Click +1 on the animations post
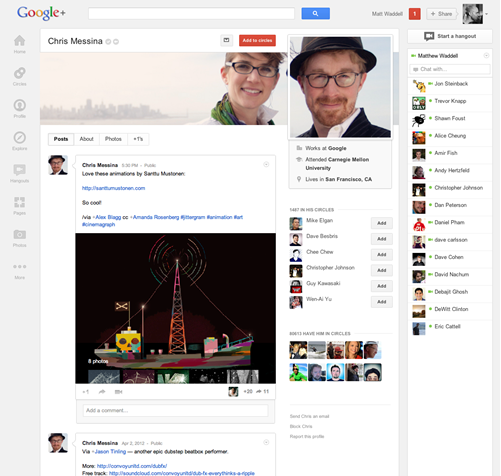The width and height of the screenshot is (501, 476). tap(86, 392)
